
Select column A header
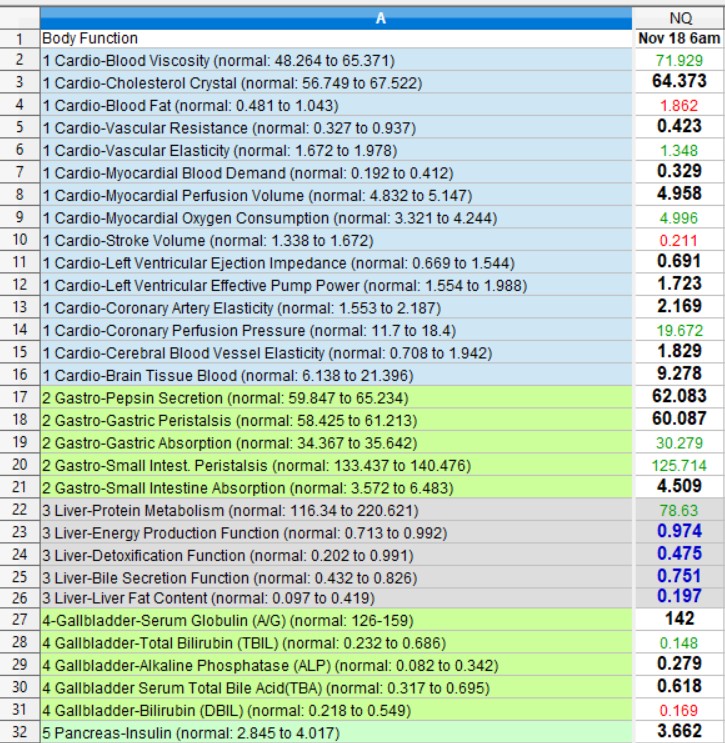pos(381,18)
